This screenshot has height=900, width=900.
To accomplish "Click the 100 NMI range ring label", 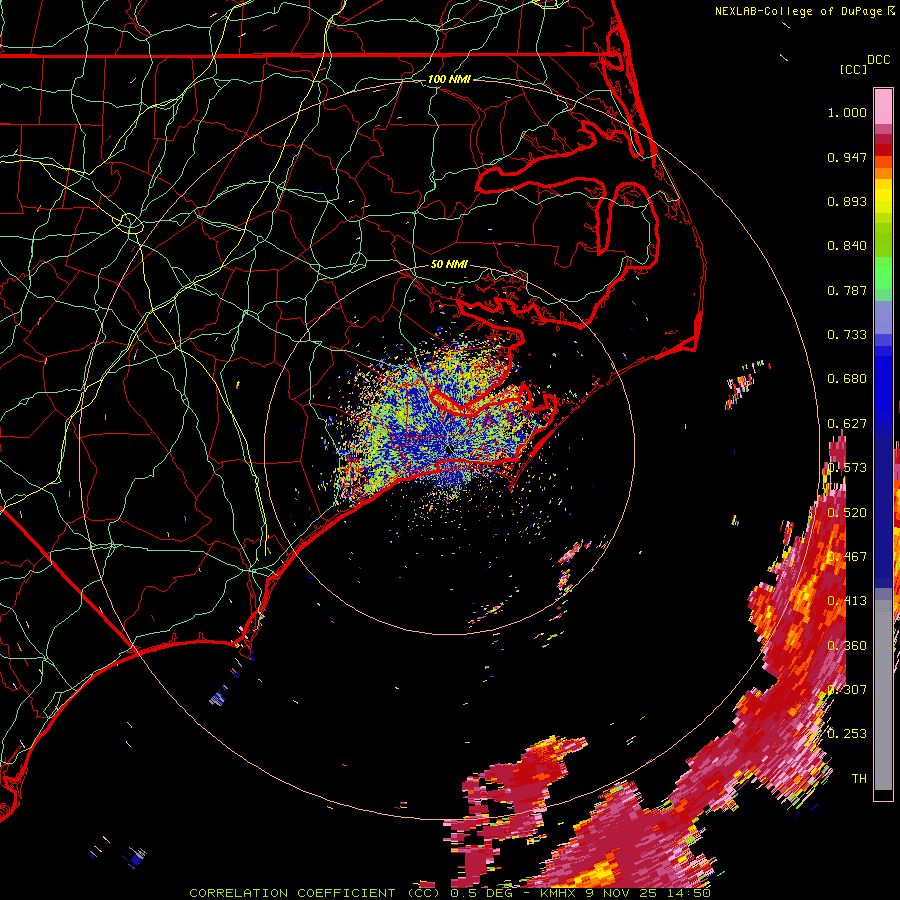I will point(449,79).
